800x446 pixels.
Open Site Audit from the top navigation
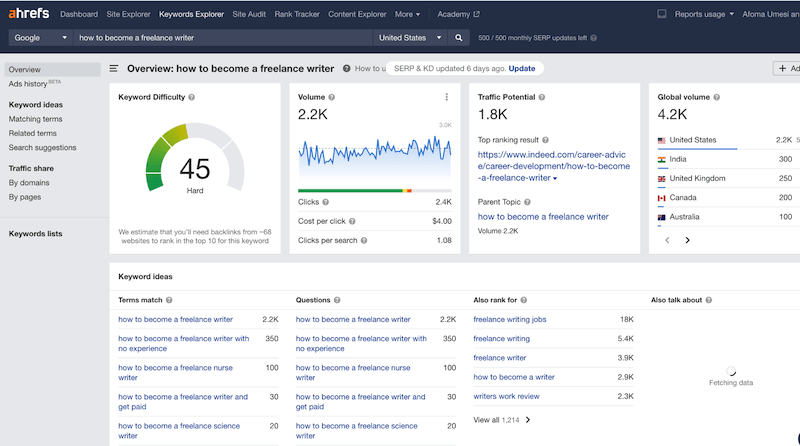249,14
